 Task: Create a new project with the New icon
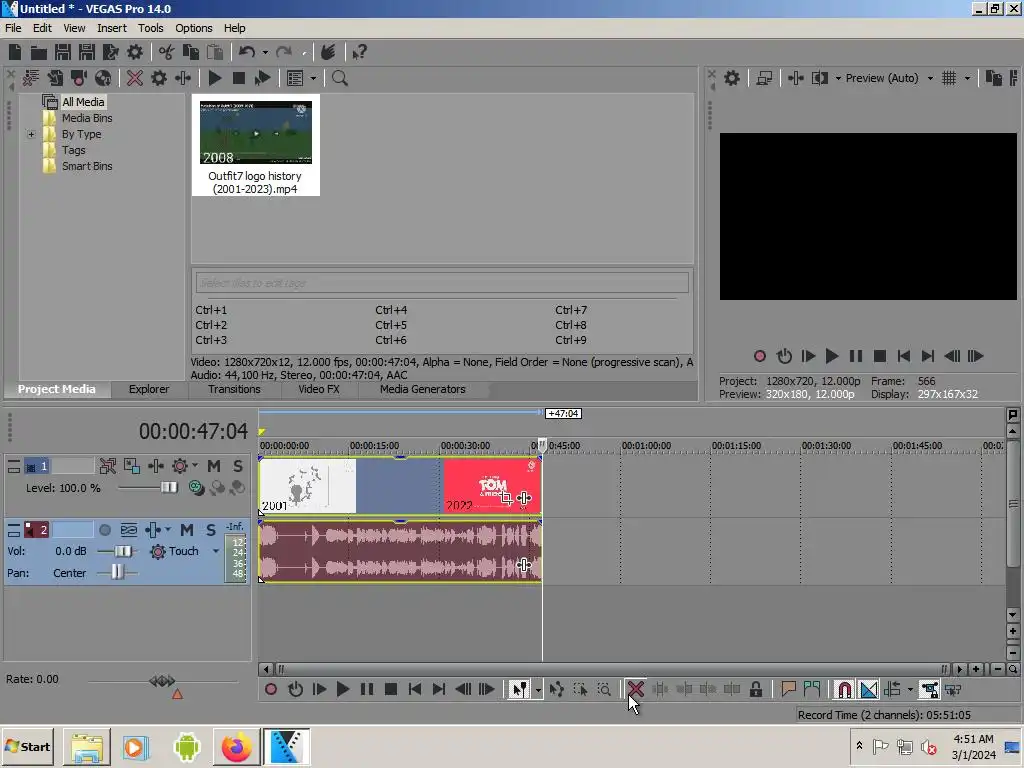[x=15, y=52]
